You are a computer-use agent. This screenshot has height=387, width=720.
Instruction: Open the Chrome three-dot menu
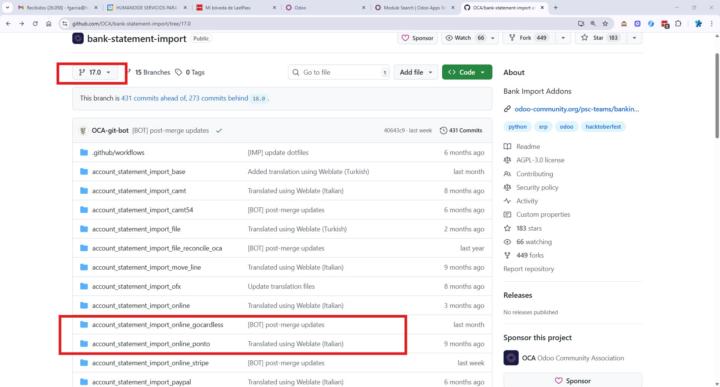pos(712,23)
